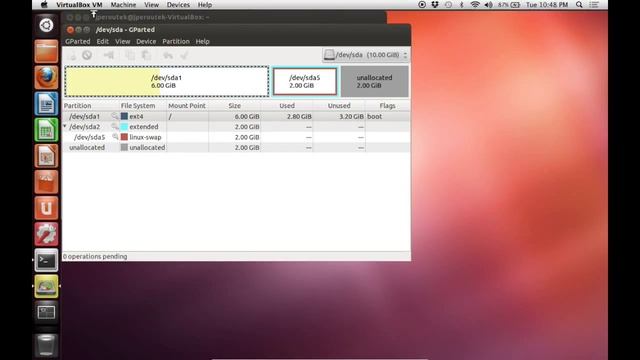Select the /dev/sda5 block in disk map
Screen dimensions: 640x360
click(305, 81)
